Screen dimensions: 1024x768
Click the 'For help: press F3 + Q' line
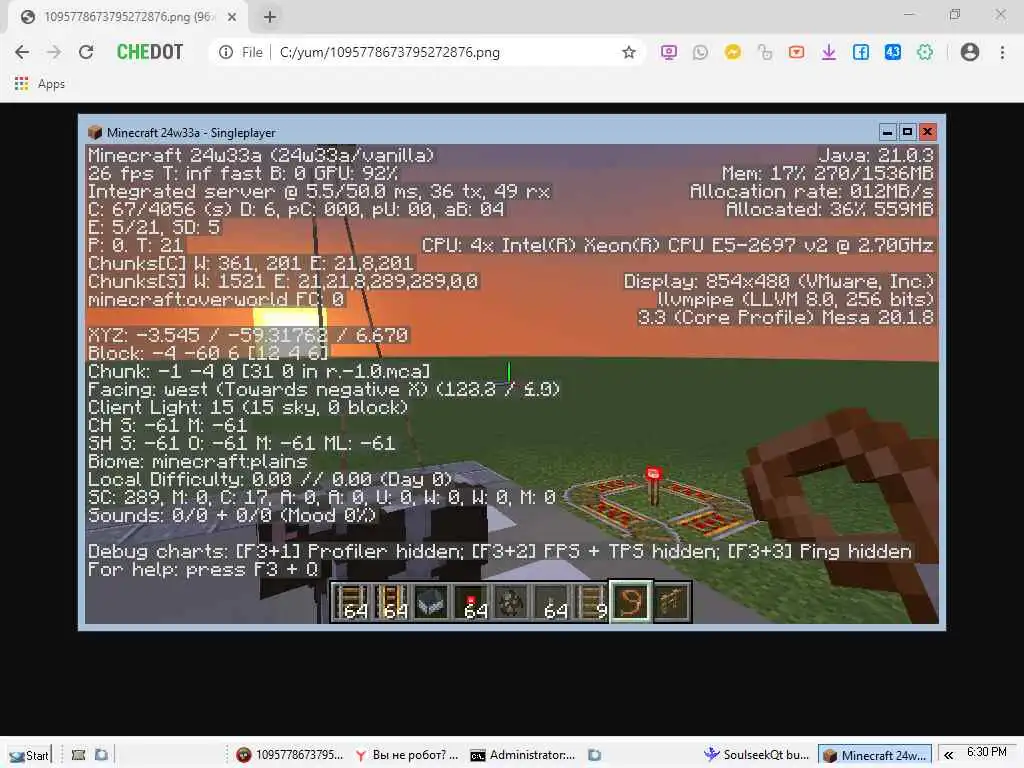[x=203, y=569]
